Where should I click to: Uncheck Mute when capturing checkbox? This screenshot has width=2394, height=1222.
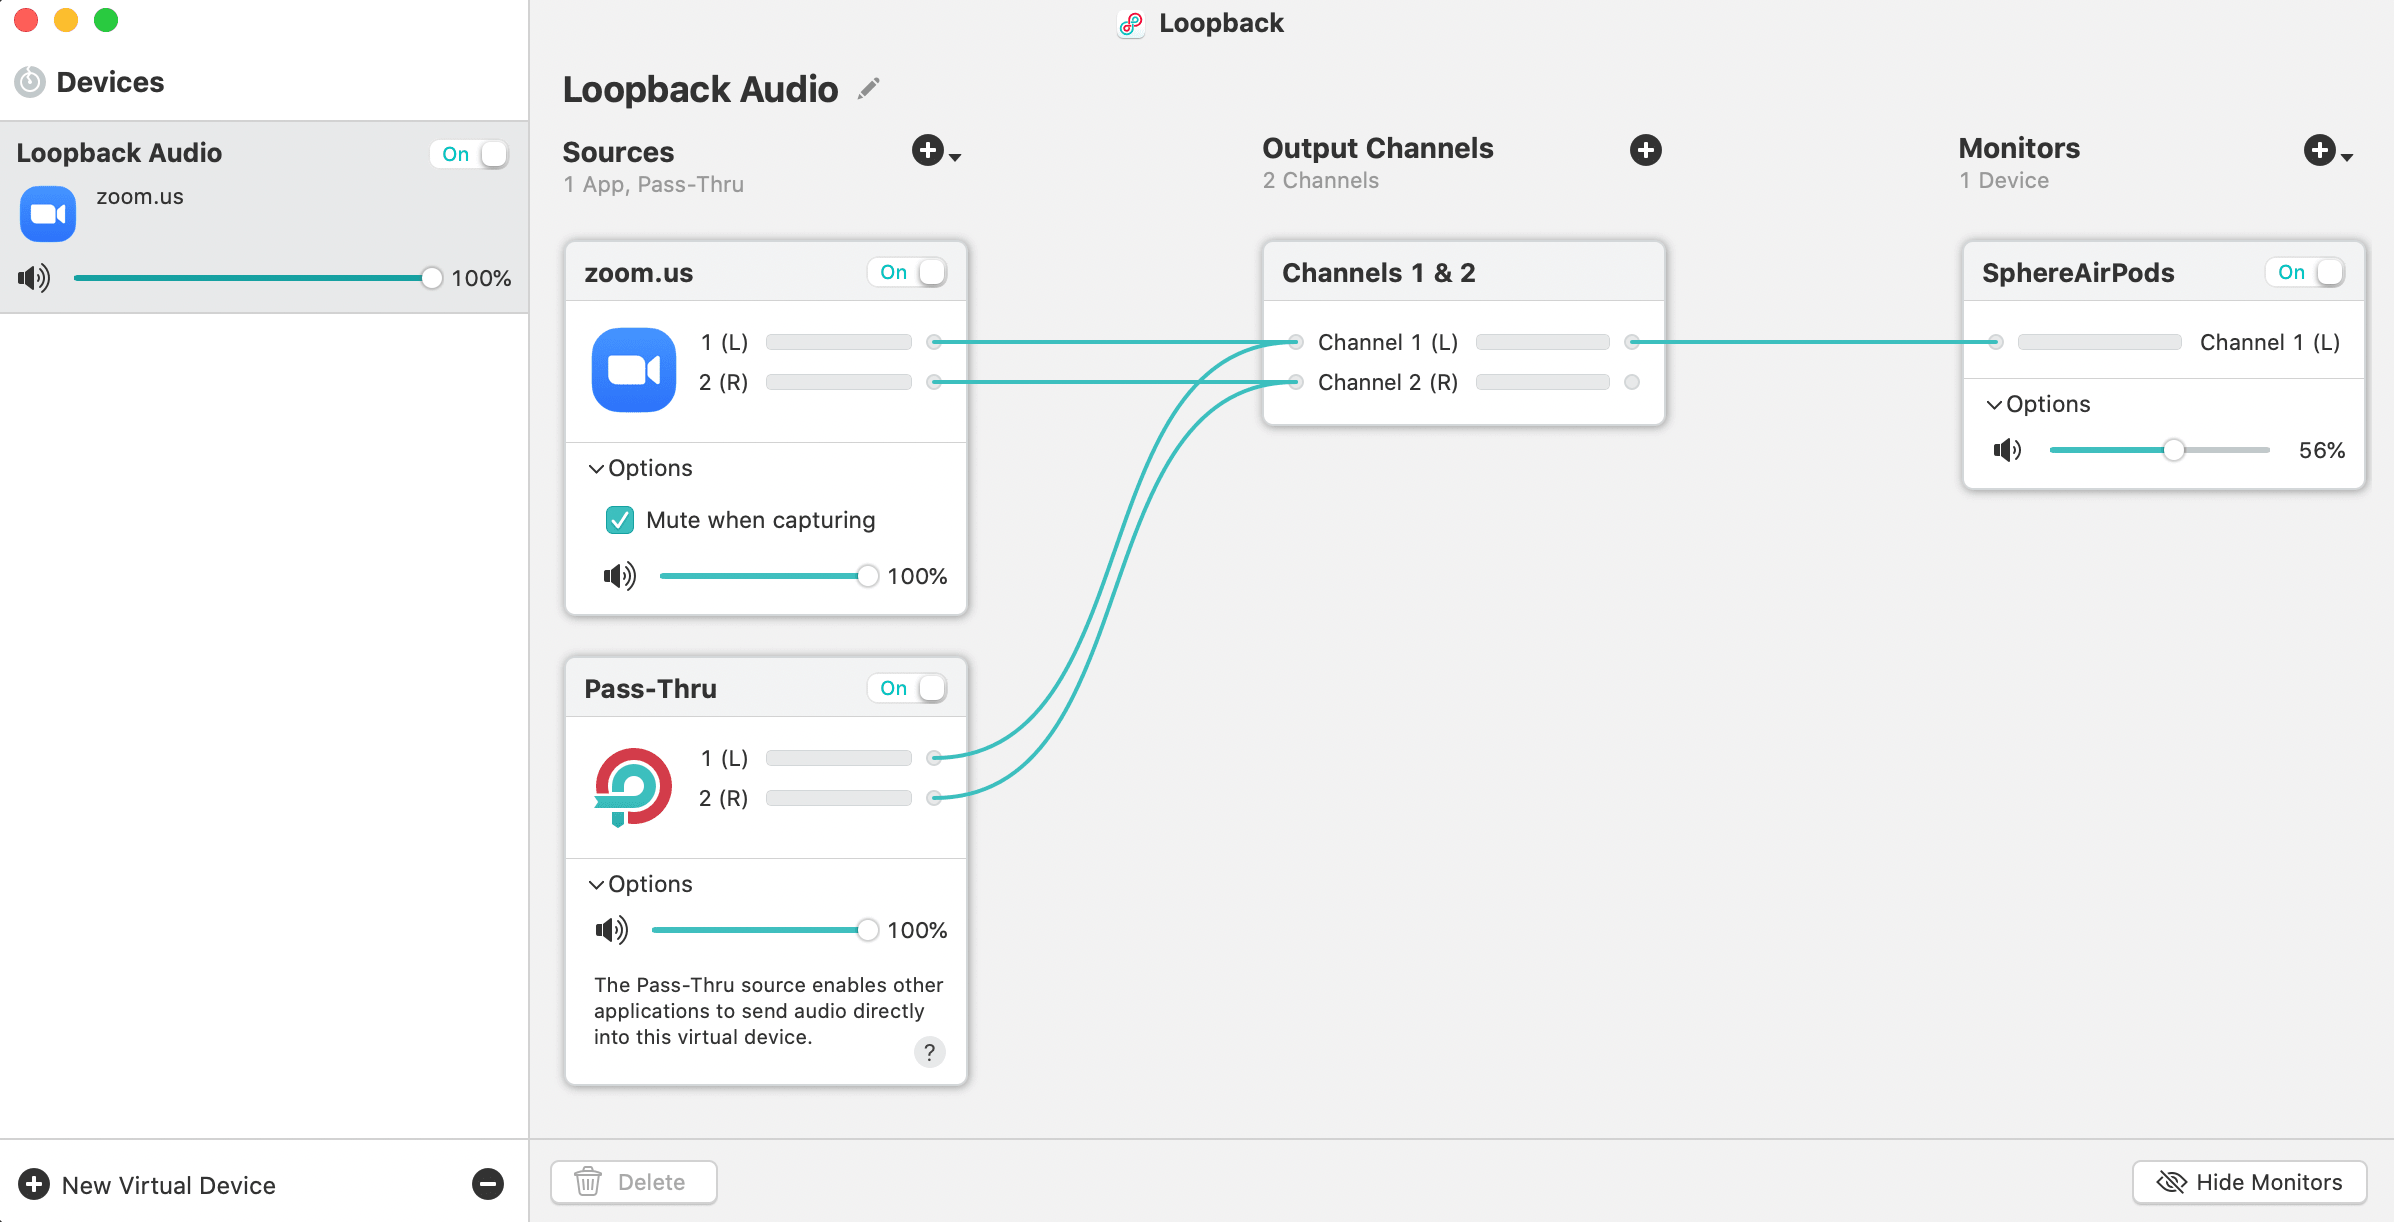[620, 520]
